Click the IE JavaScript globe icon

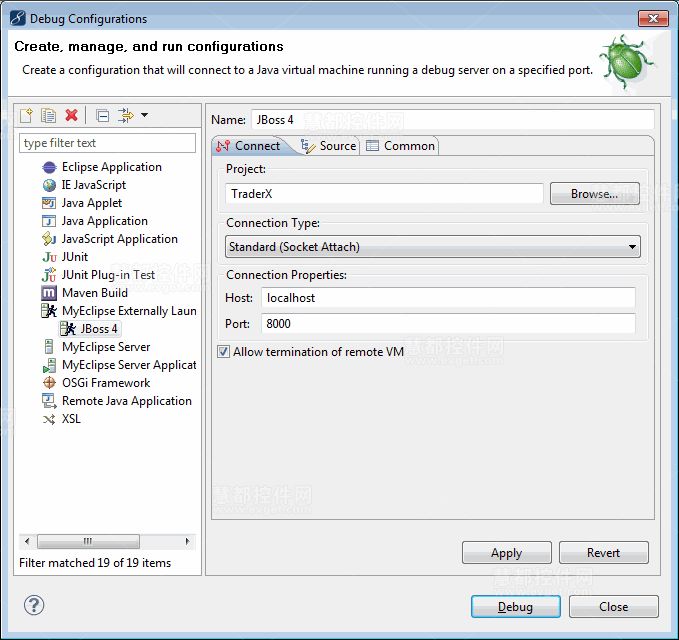49,185
